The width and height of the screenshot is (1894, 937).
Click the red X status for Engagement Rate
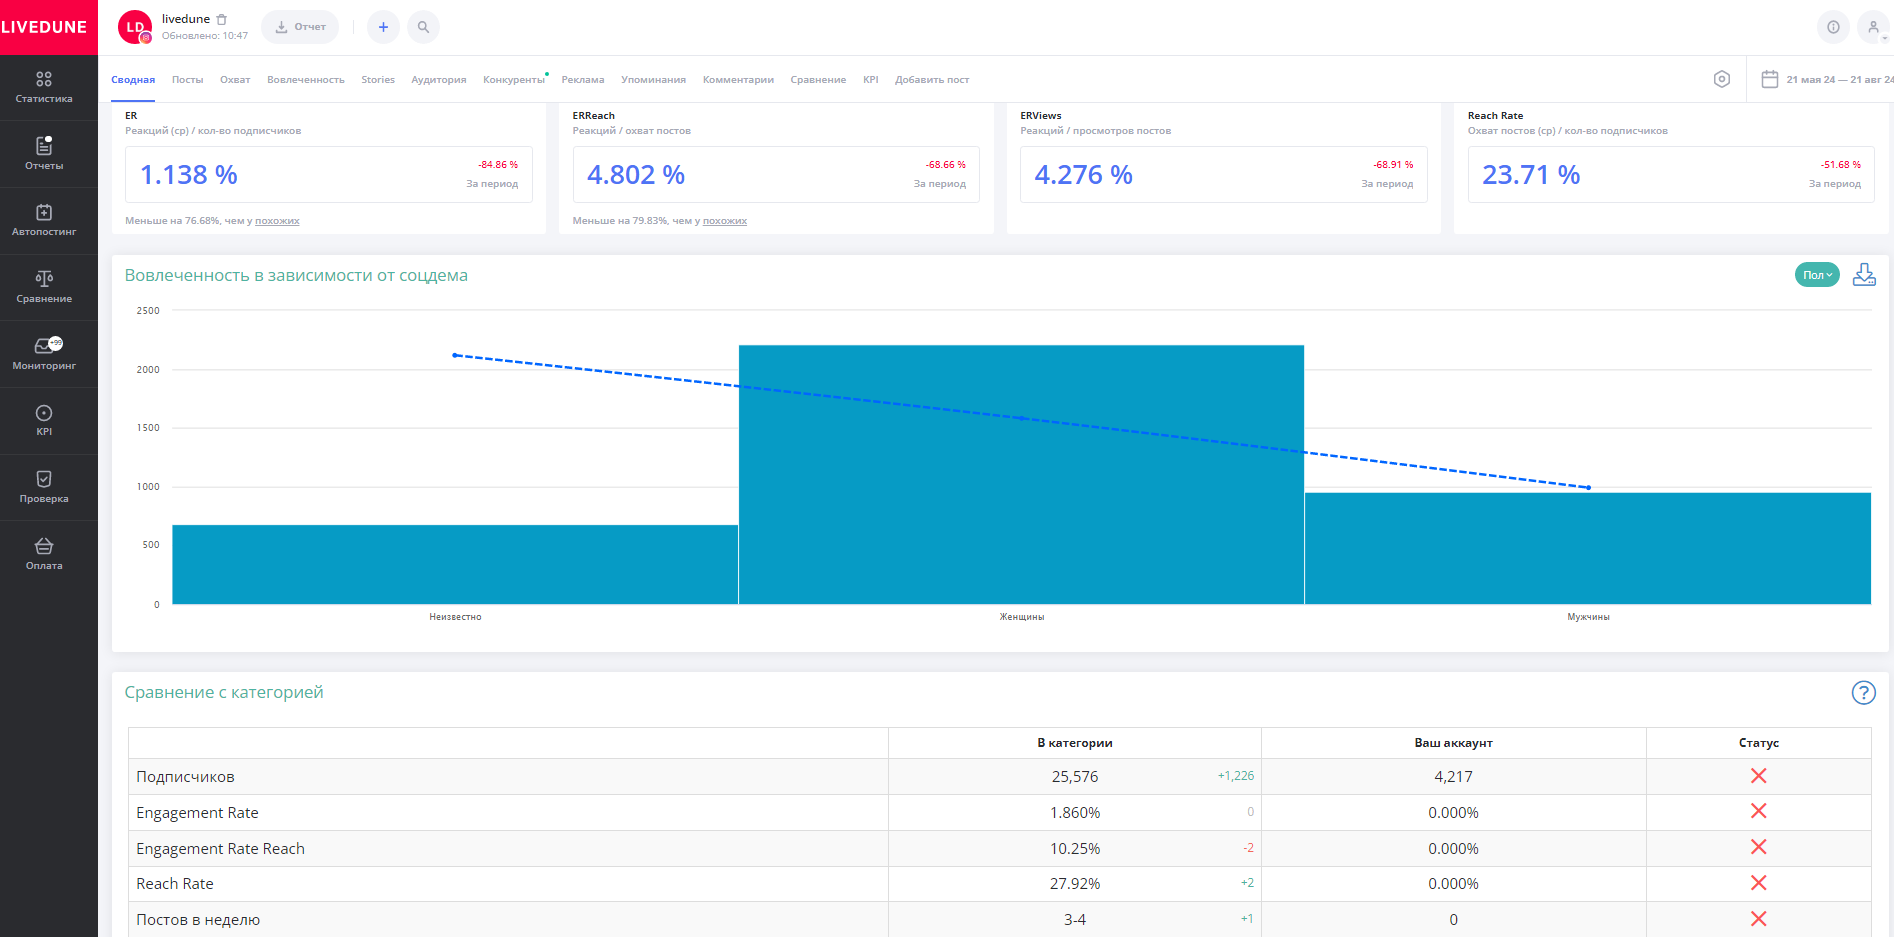(1759, 811)
